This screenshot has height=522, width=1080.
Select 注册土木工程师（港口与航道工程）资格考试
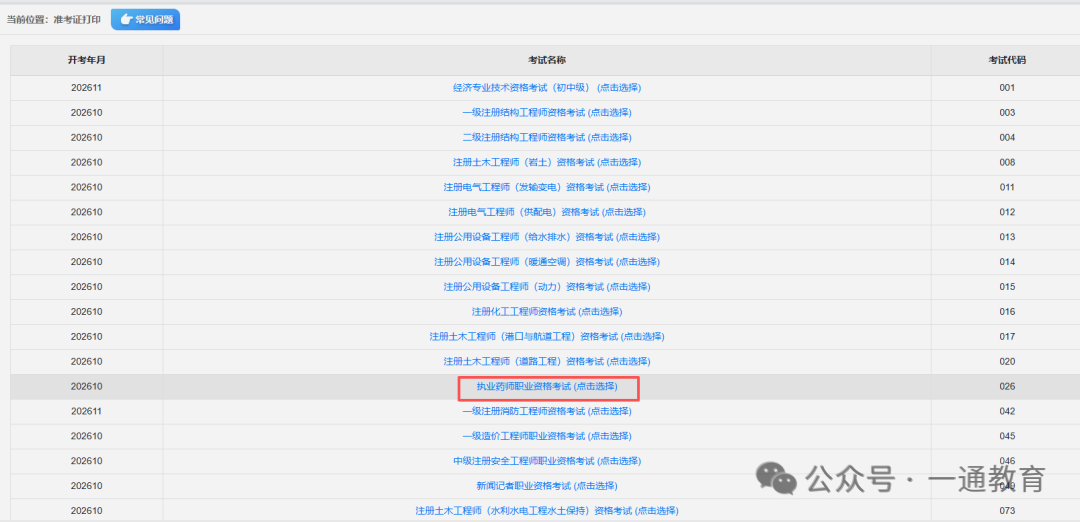pyautogui.click(x=547, y=336)
